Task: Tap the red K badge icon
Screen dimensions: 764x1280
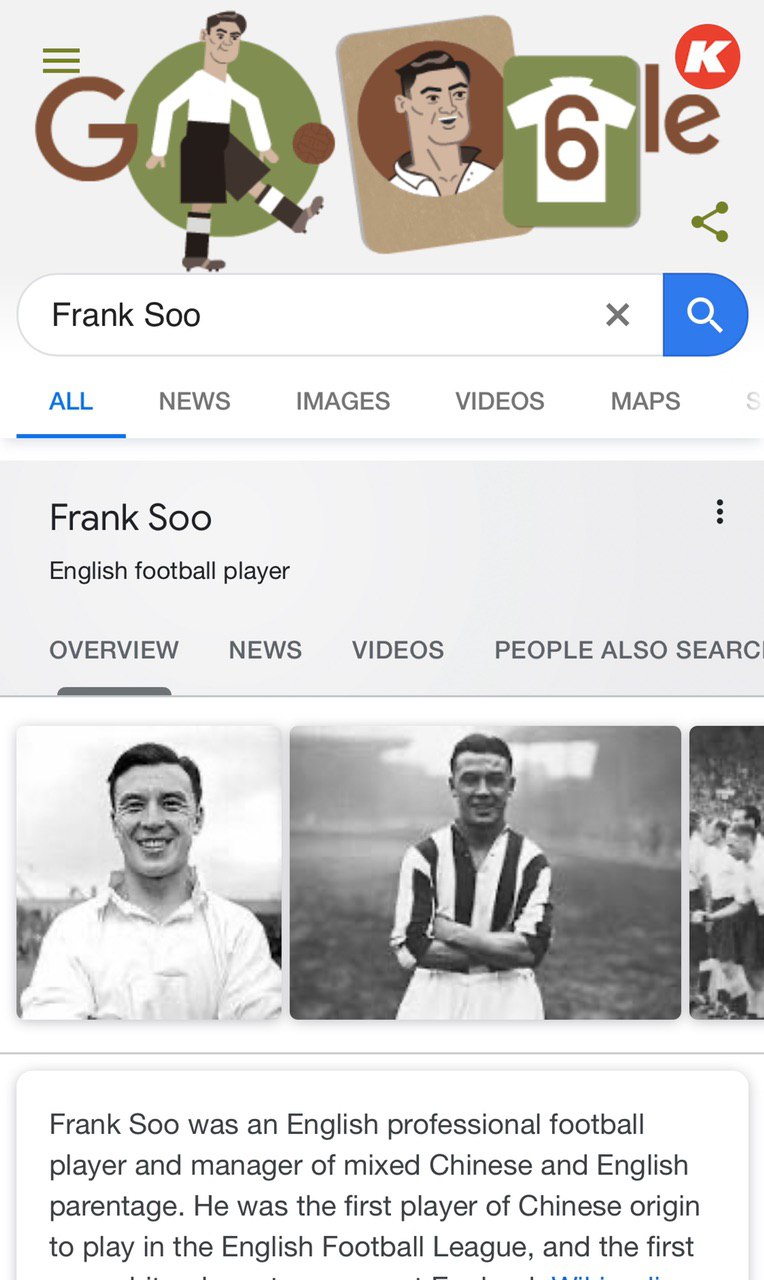Action: 708,56
